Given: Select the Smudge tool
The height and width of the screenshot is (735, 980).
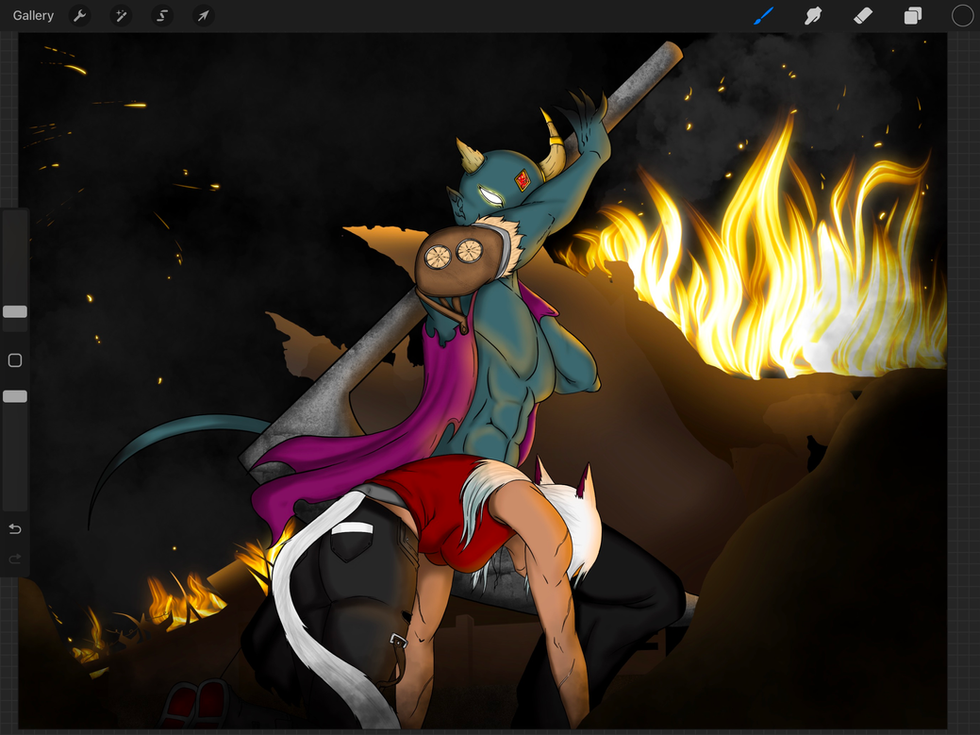Looking at the screenshot, I should 812,16.
